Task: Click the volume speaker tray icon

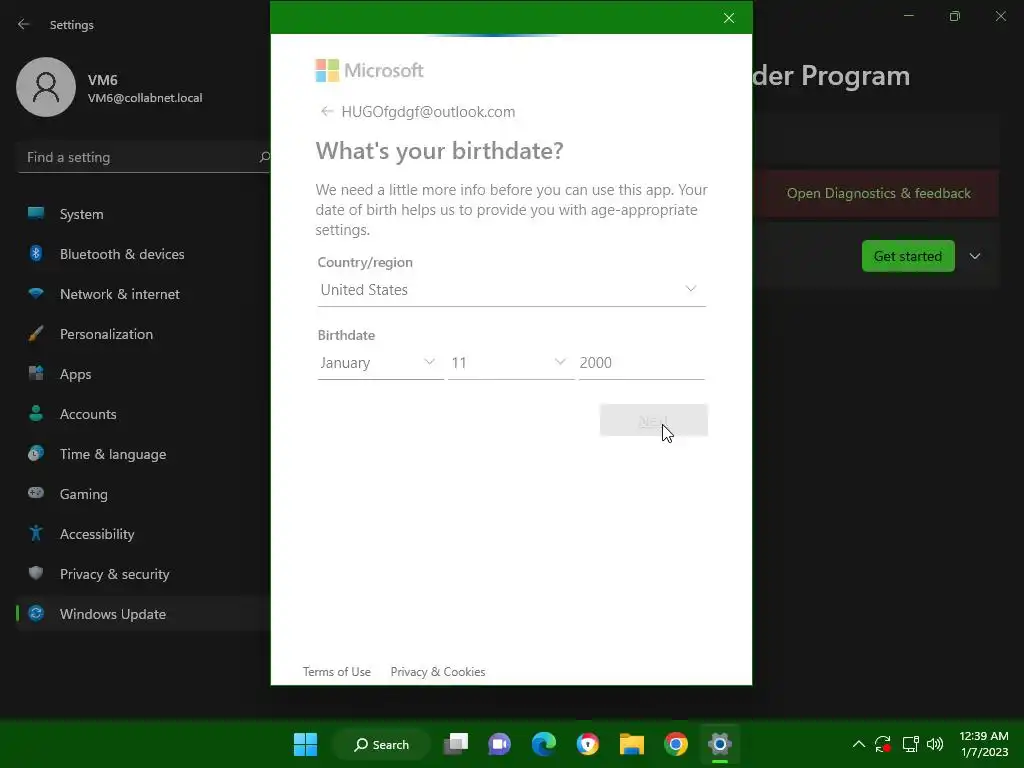Action: 935,744
